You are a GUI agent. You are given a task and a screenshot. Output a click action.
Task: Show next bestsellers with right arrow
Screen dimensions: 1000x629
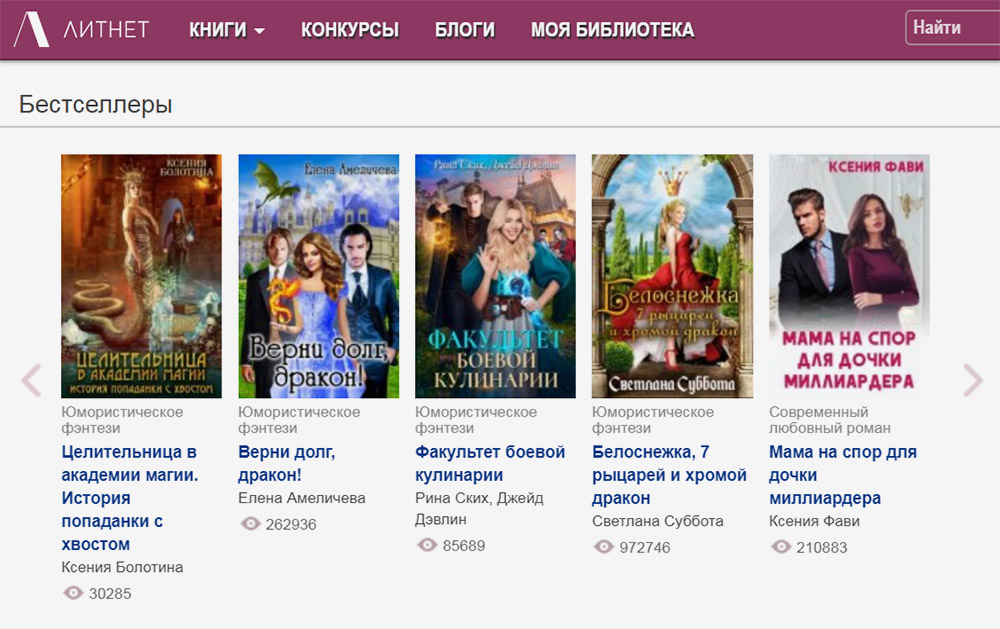tap(973, 380)
